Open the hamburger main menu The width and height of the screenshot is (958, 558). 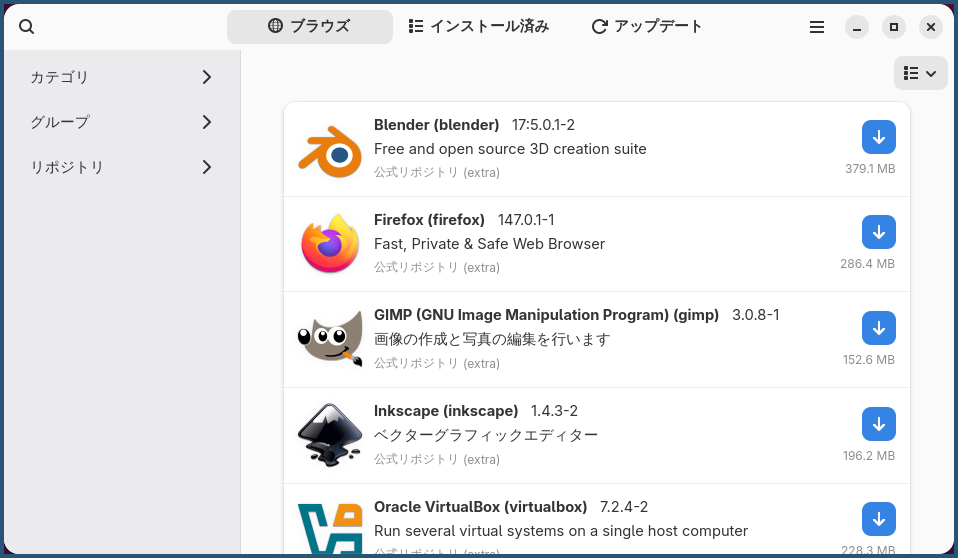(817, 27)
